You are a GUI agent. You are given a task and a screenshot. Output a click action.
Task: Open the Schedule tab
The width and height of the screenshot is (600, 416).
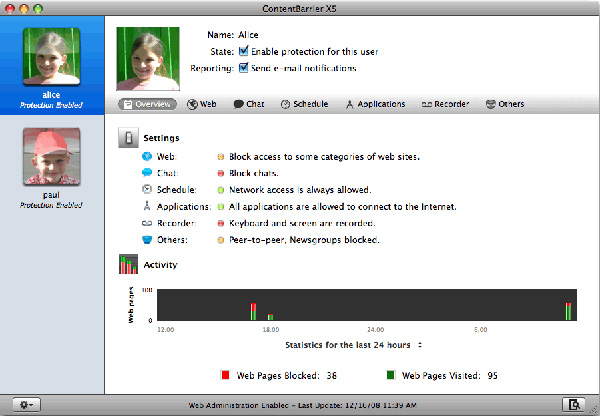coord(304,104)
